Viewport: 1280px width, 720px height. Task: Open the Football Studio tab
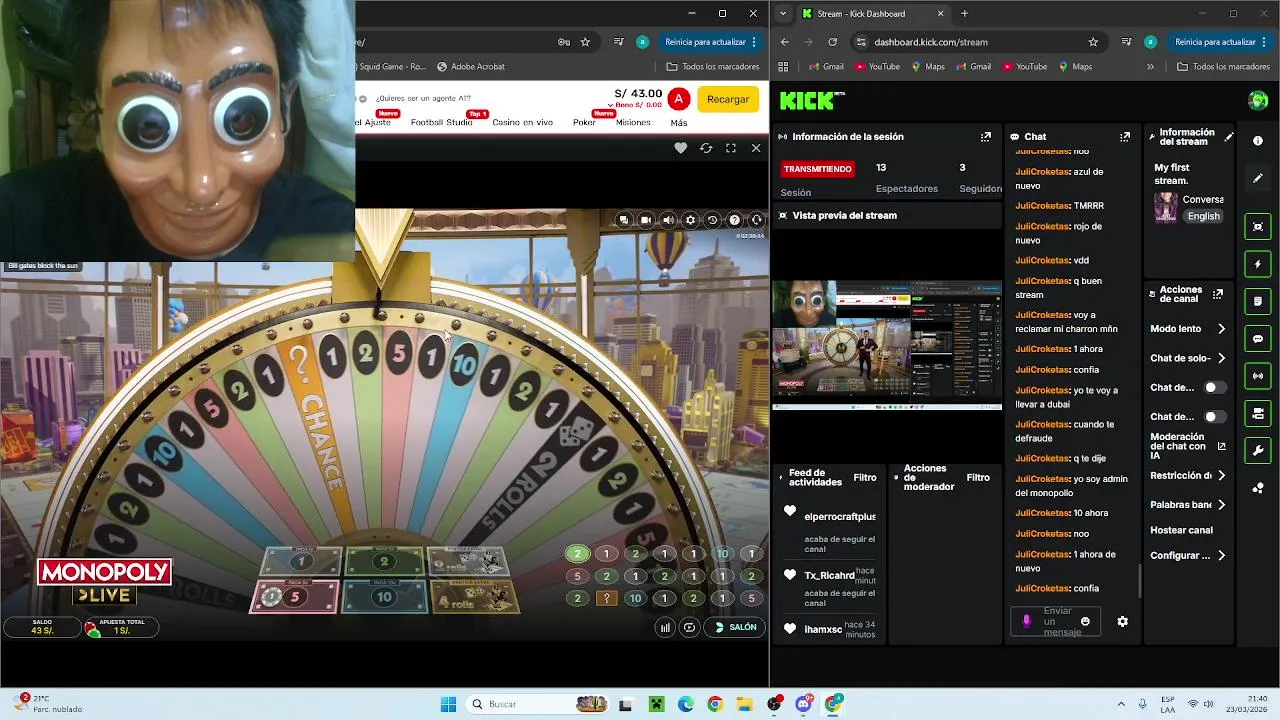(441, 122)
